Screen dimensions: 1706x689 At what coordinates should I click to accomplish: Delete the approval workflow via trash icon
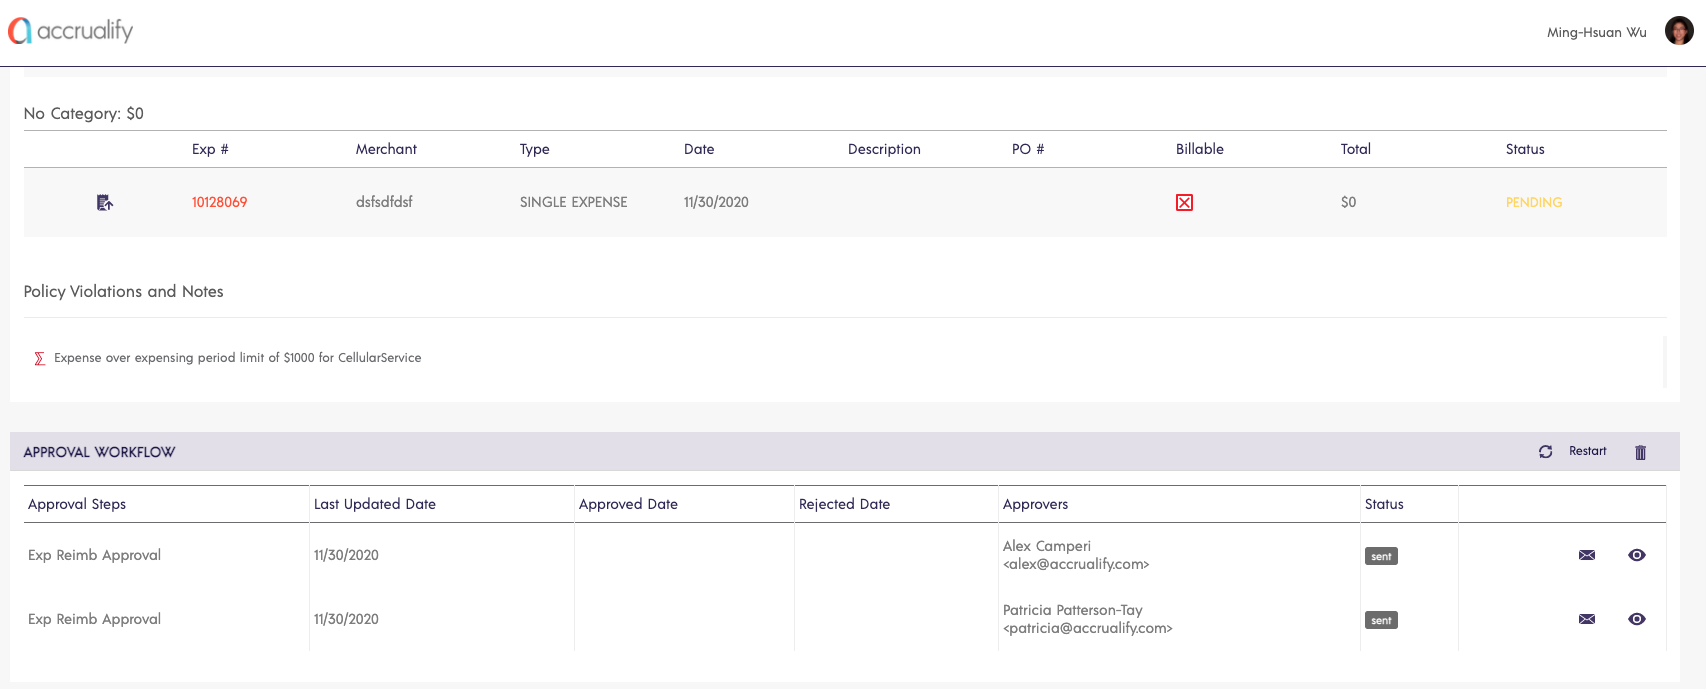tap(1640, 452)
